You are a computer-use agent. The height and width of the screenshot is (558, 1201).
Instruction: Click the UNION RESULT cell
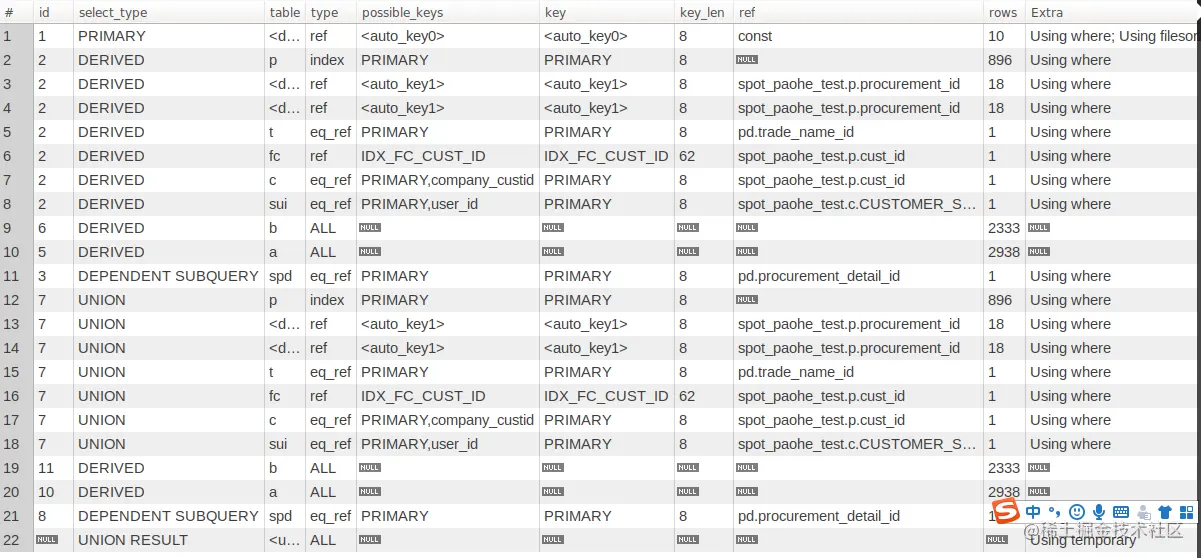[x=133, y=540]
